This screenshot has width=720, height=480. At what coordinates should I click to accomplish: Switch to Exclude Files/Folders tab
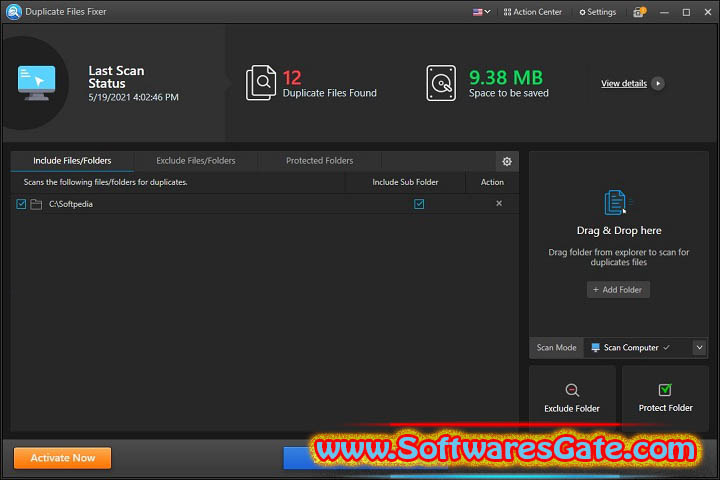point(196,161)
